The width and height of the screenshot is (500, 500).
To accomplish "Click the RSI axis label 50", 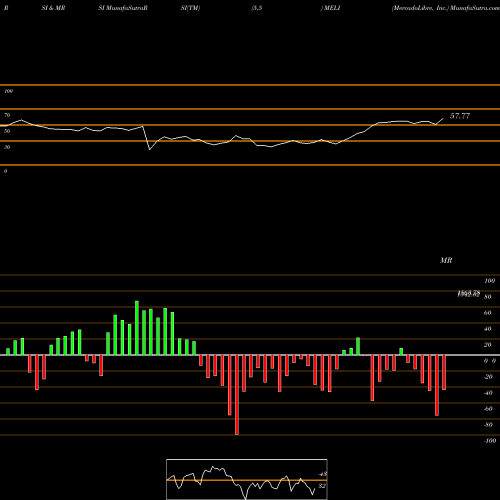I will coord(7,131).
